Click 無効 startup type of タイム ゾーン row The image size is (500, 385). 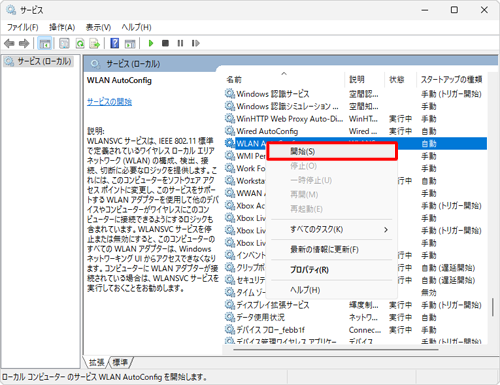[429, 293]
